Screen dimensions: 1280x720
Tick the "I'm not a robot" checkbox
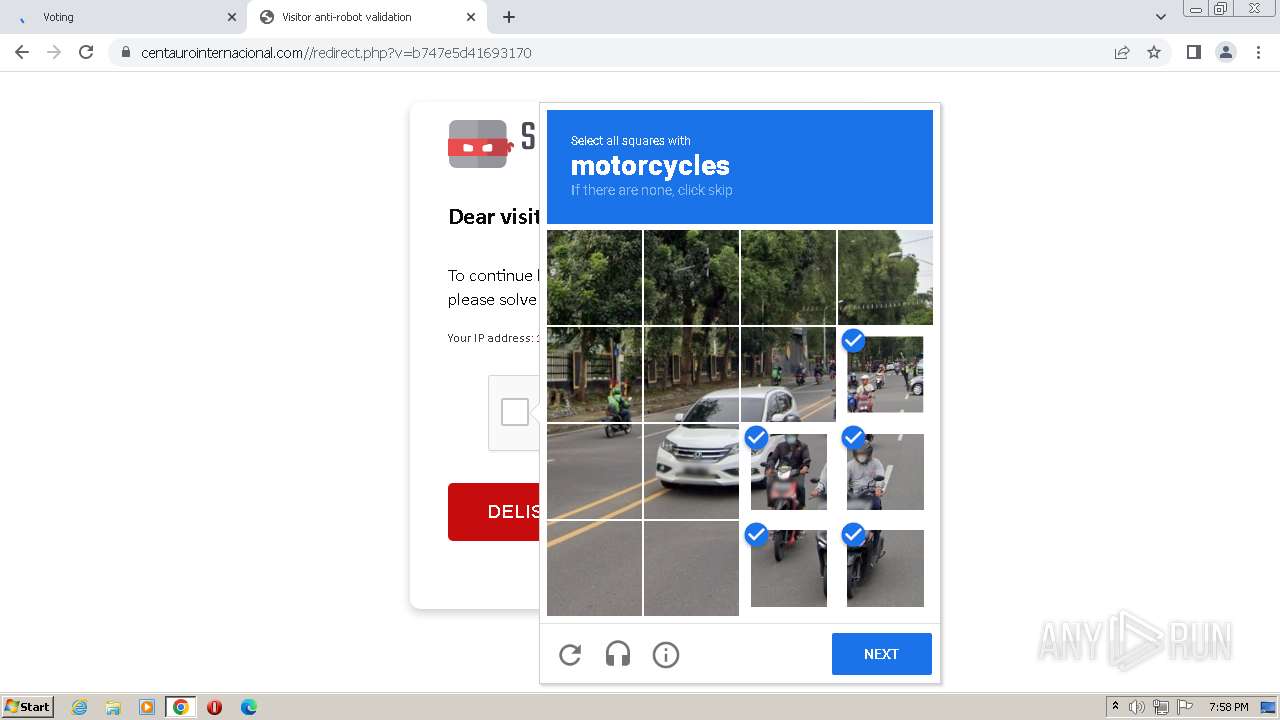515,412
